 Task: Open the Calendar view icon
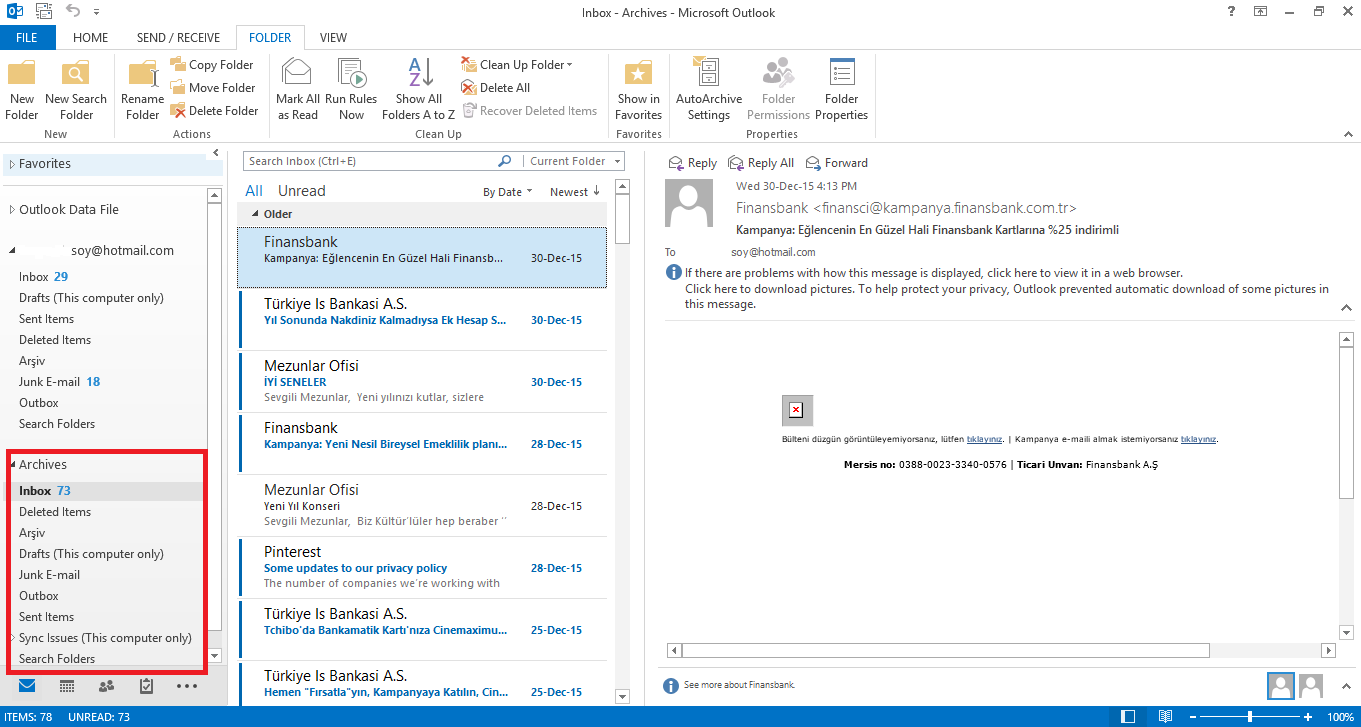pos(66,686)
